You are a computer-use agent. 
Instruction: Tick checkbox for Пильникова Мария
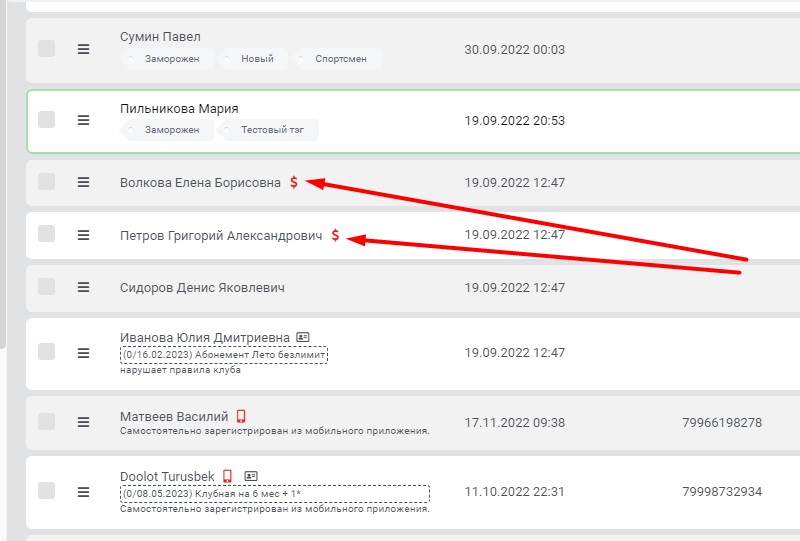(46, 119)
